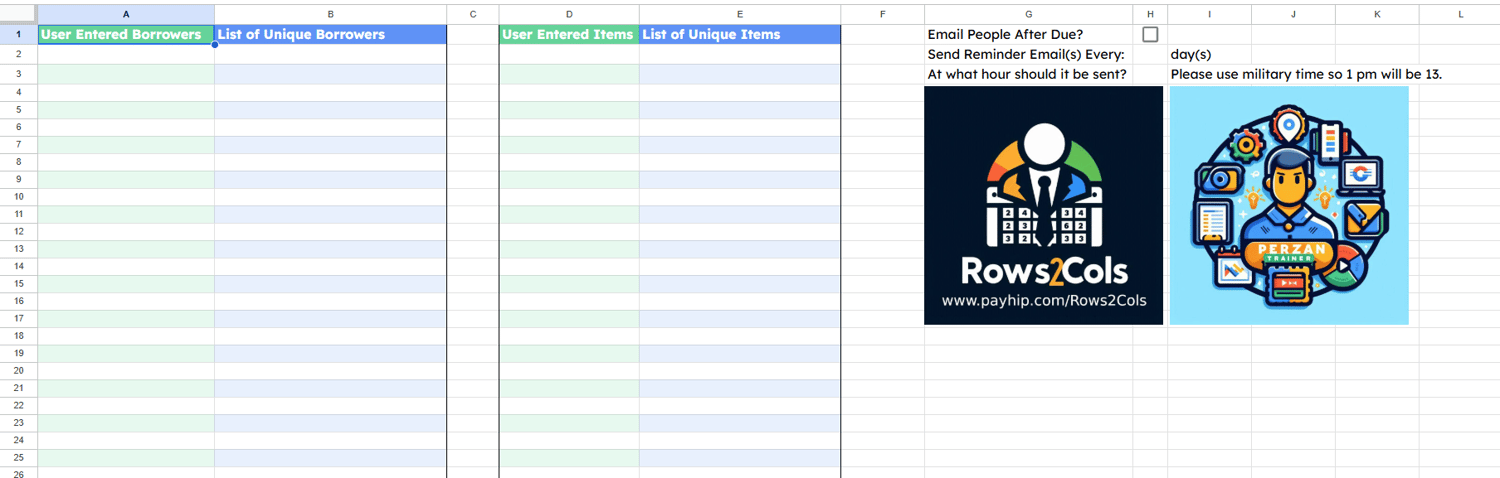Select column F header
1500x478 pixels.
click(883, 13)
